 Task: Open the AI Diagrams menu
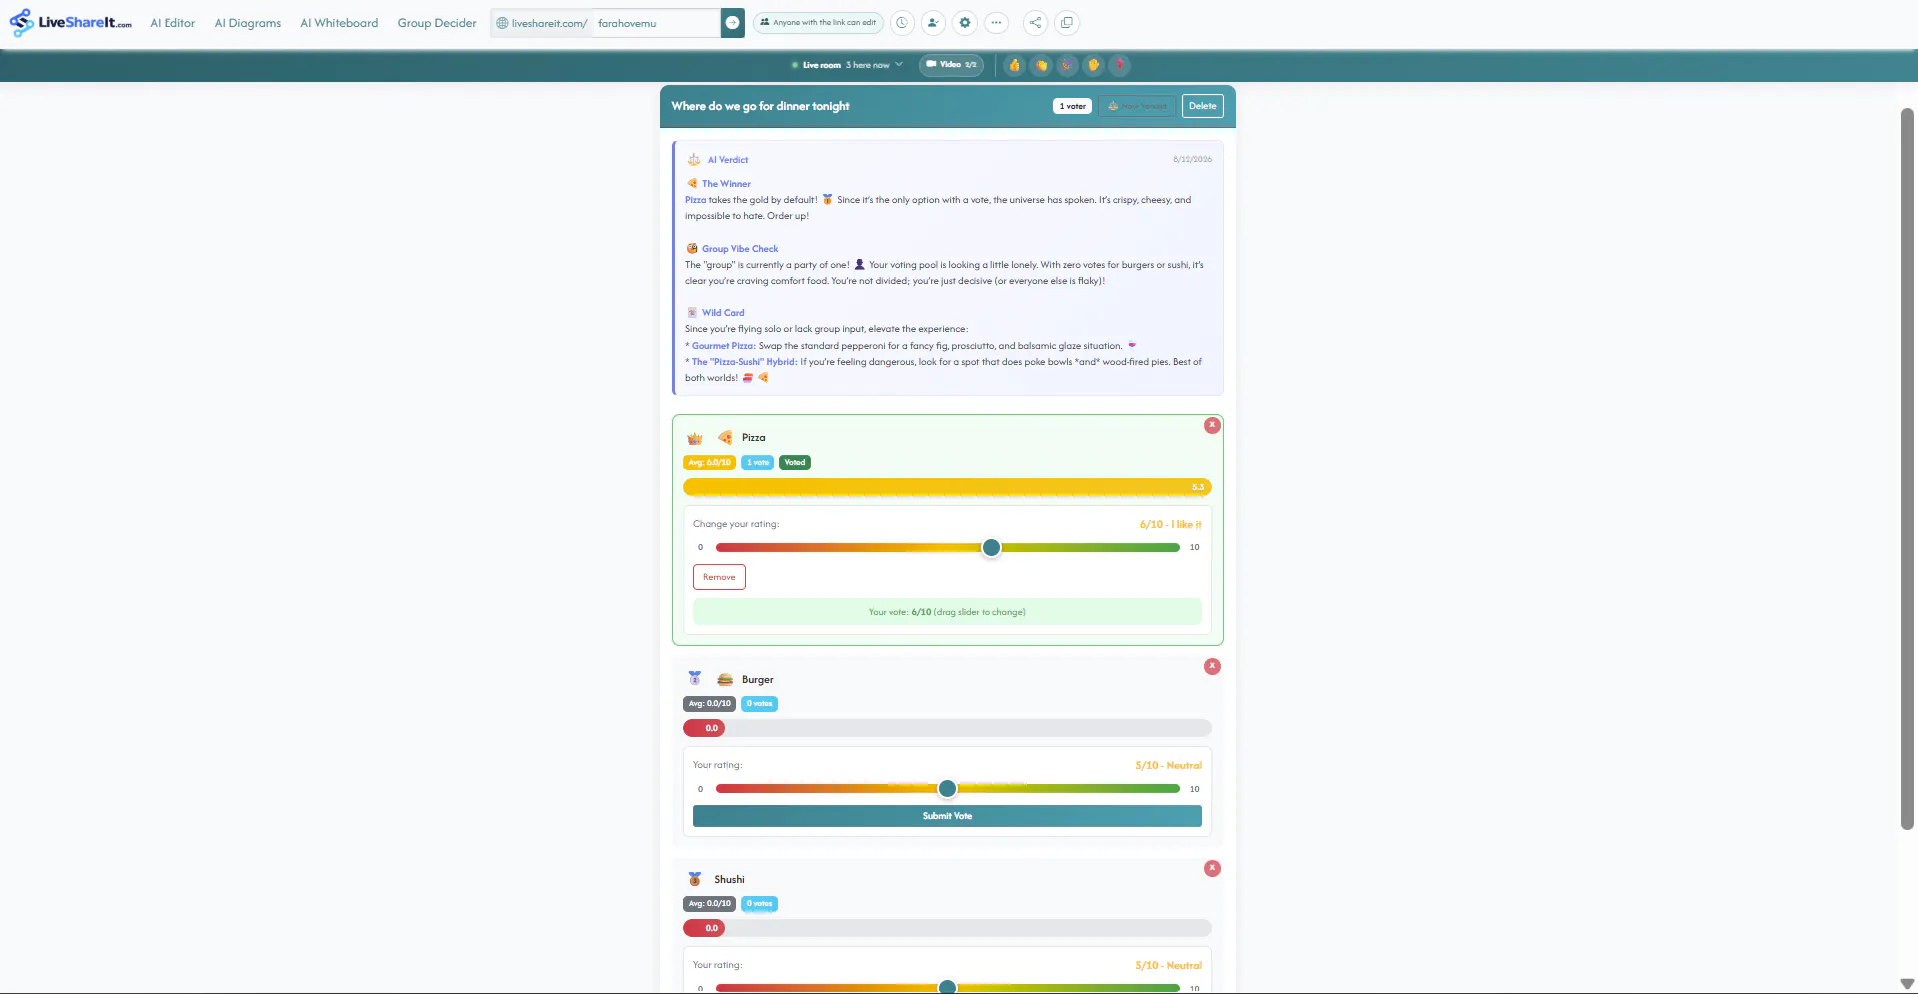(x=248, y=23)
